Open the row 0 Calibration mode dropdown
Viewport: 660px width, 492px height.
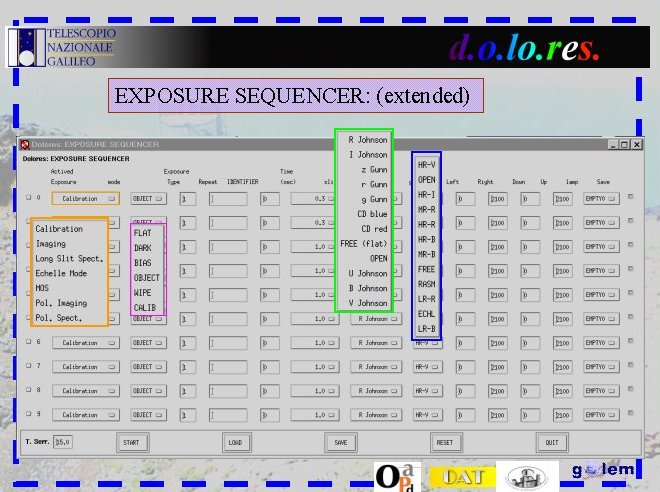point(84,199)
